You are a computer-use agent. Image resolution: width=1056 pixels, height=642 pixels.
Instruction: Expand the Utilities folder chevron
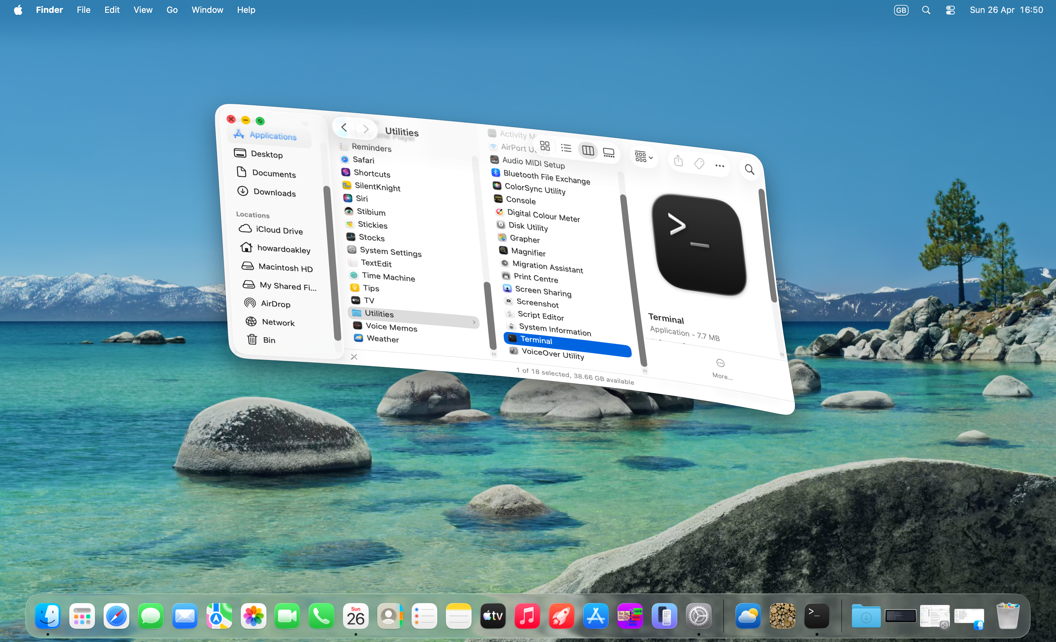tap(474, 322)
